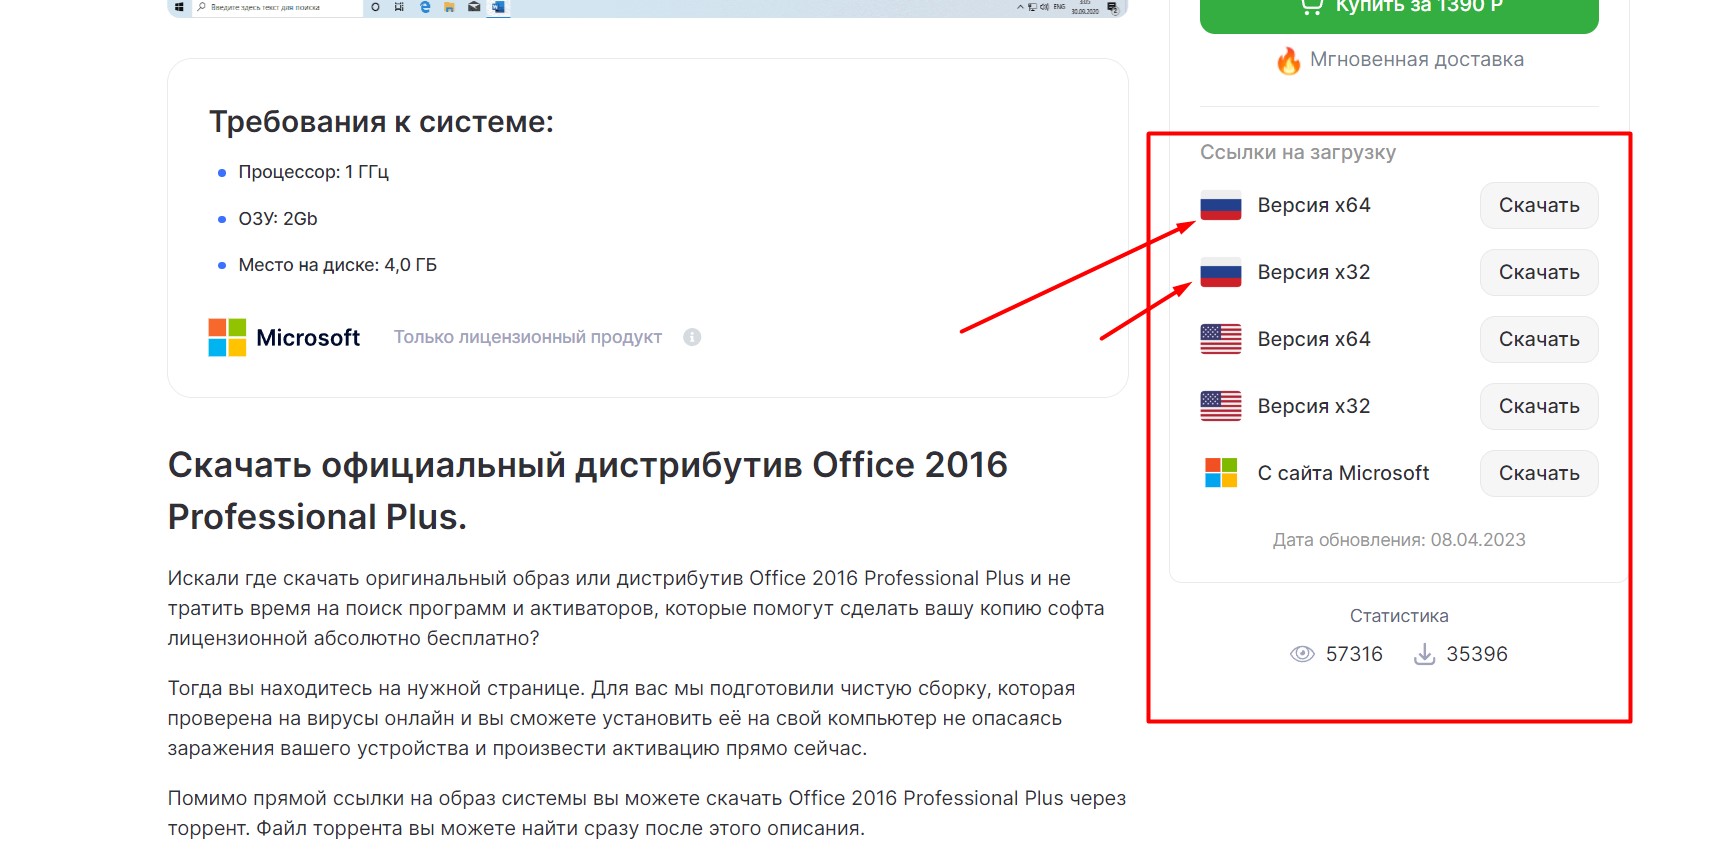Click the eye views icon in Статистика
The width and height of the screenshot is (1715, 856).
[1302, 654]
